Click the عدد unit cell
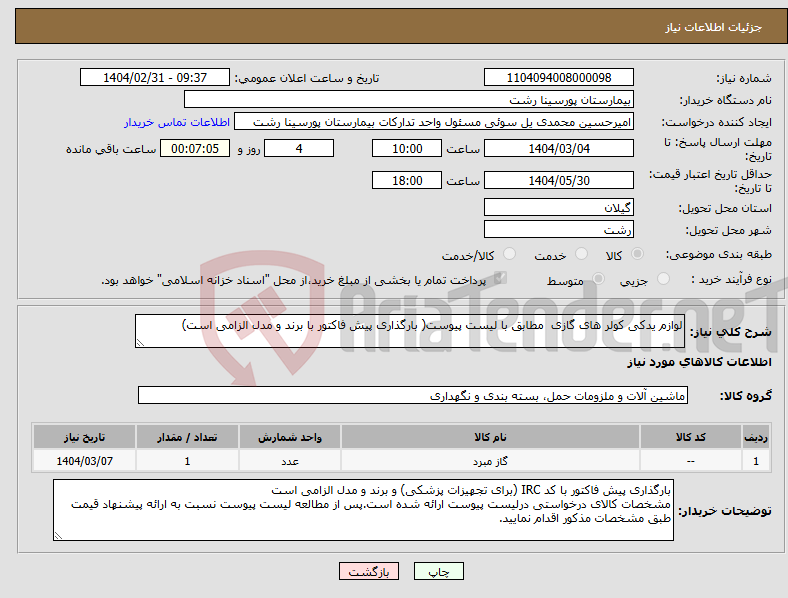Screen dimensions: 788x598 [290, 461]
